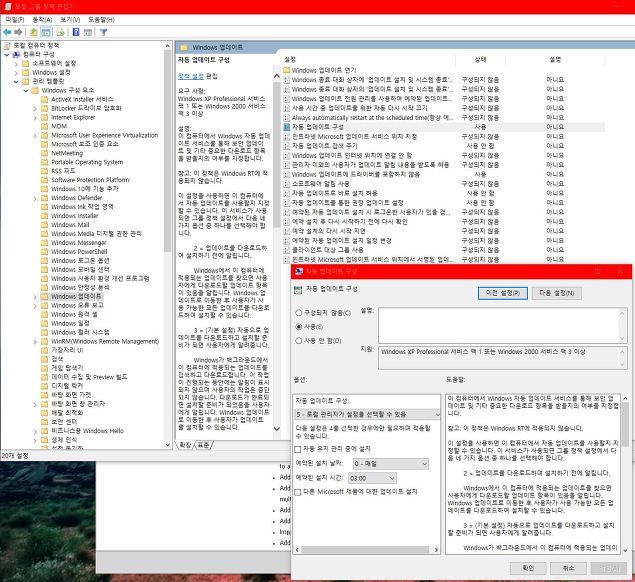The height and width of the screenshot is (582, 635).
Task: Click the Export list toolbar icon
Action: coord(60,32)
